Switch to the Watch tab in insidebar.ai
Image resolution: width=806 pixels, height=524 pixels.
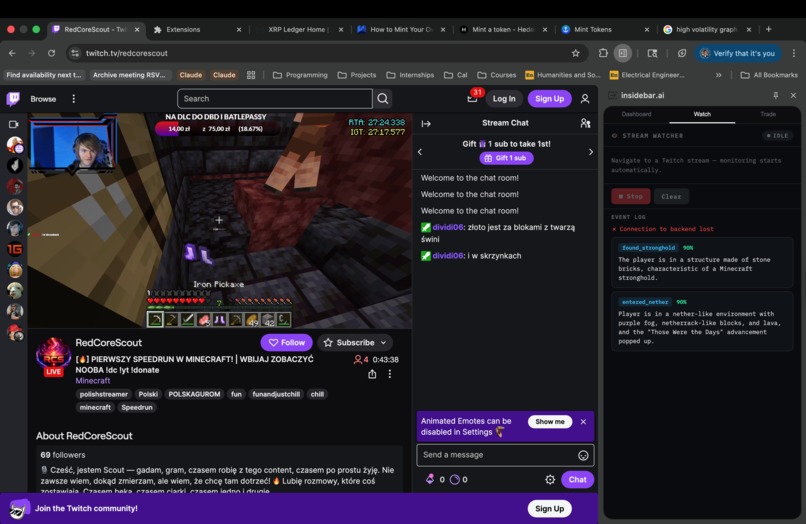pos(702,114)
